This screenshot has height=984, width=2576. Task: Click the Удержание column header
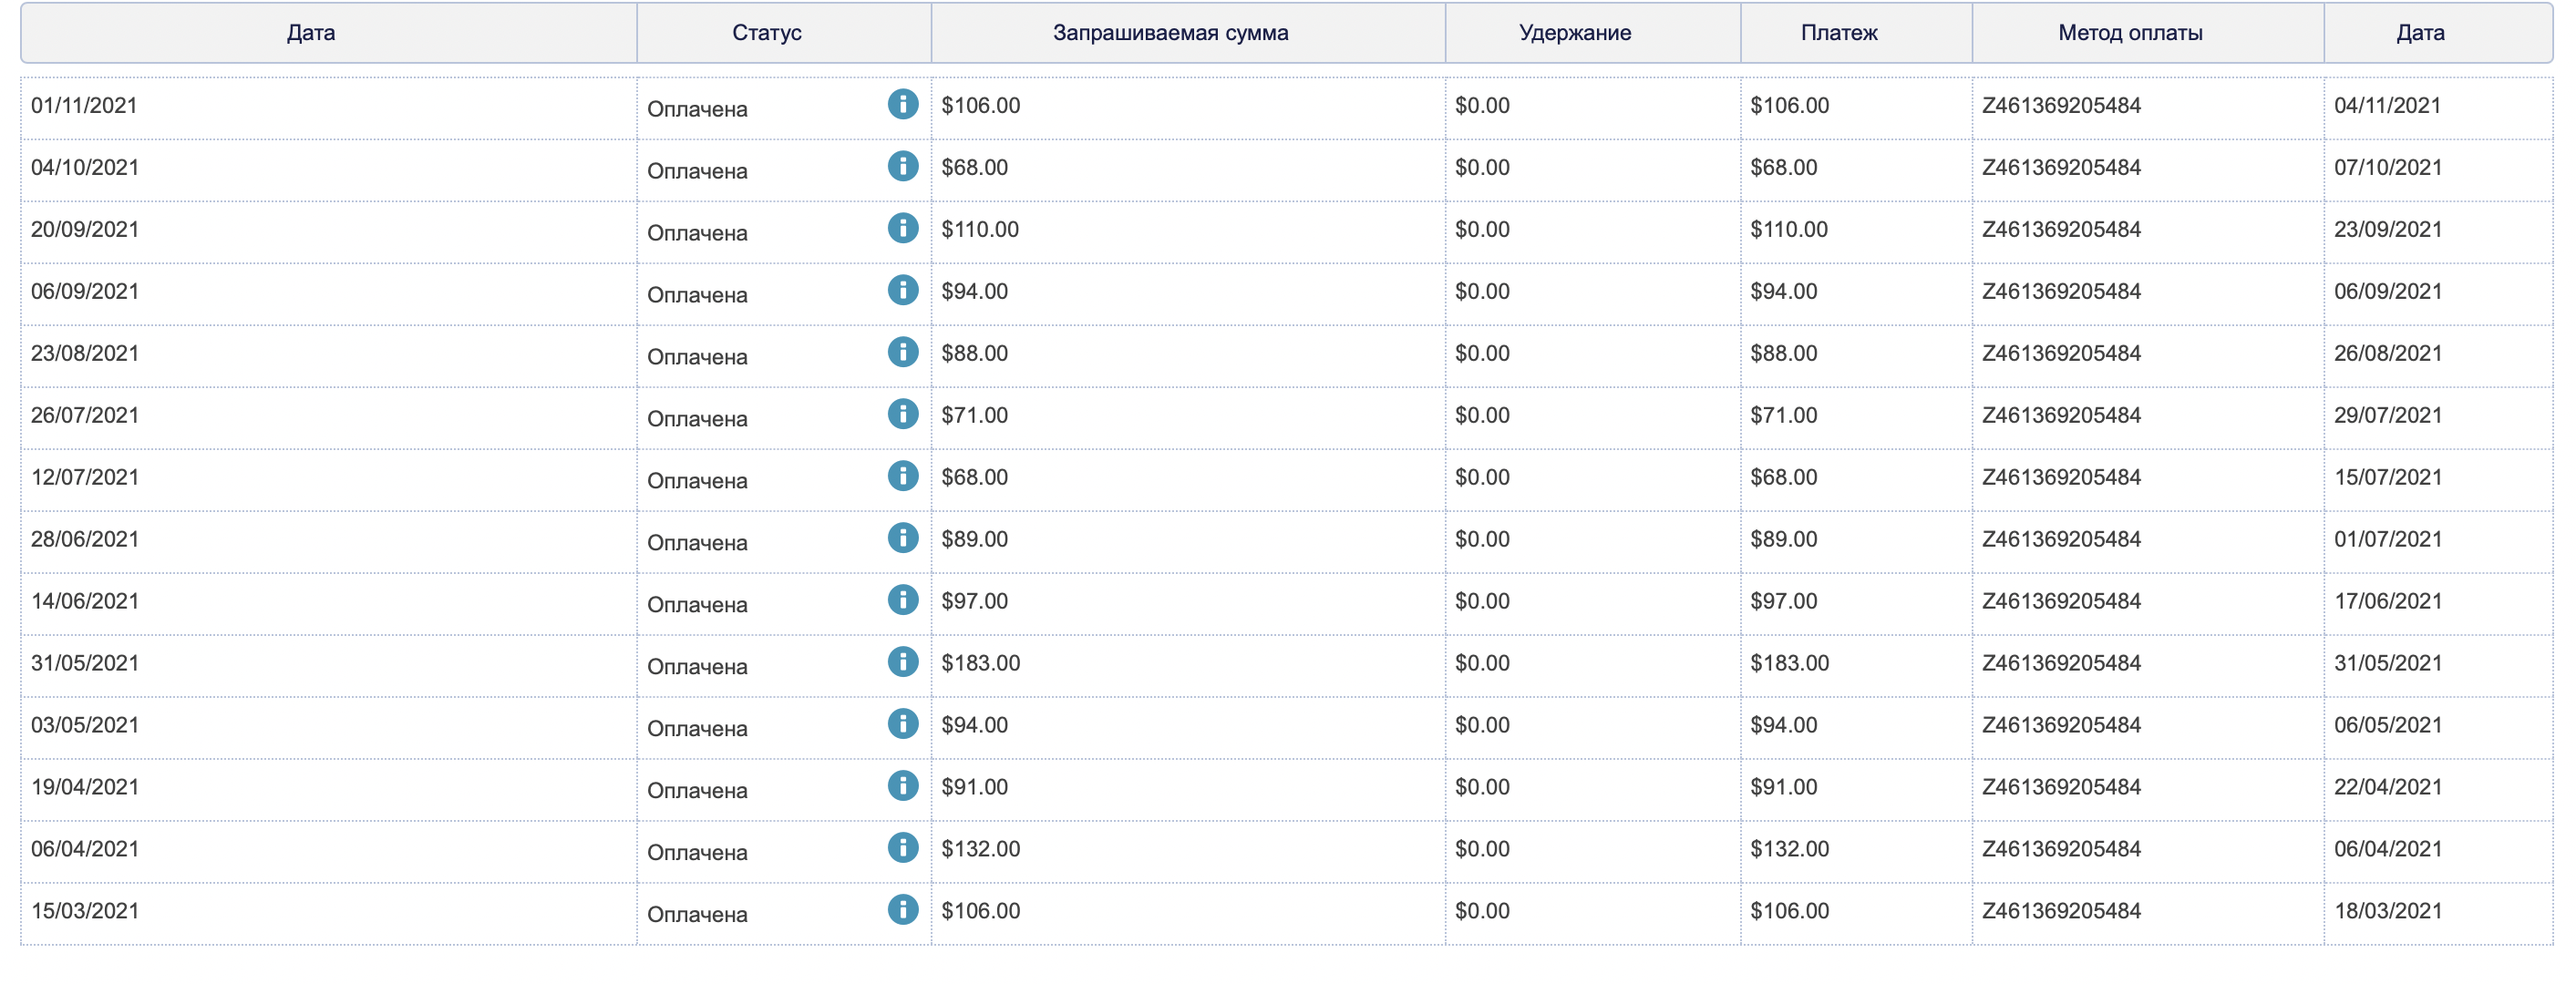click(x=1574, y=33)
